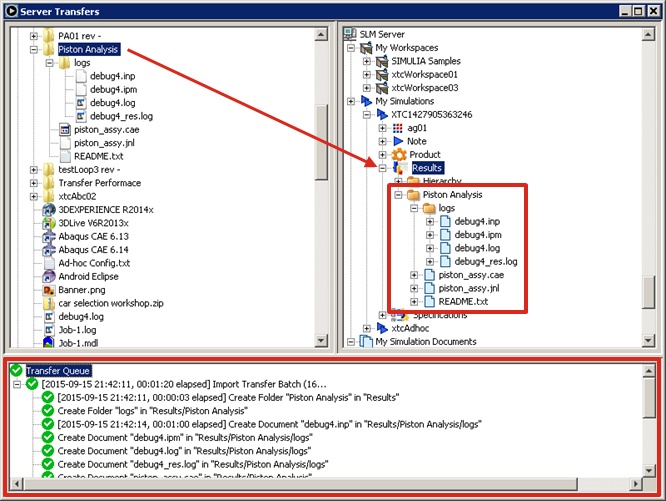Click the SIMULIA Samples workspace icon
This screenshot has width=666, height=501.
(x=382, y=61)
